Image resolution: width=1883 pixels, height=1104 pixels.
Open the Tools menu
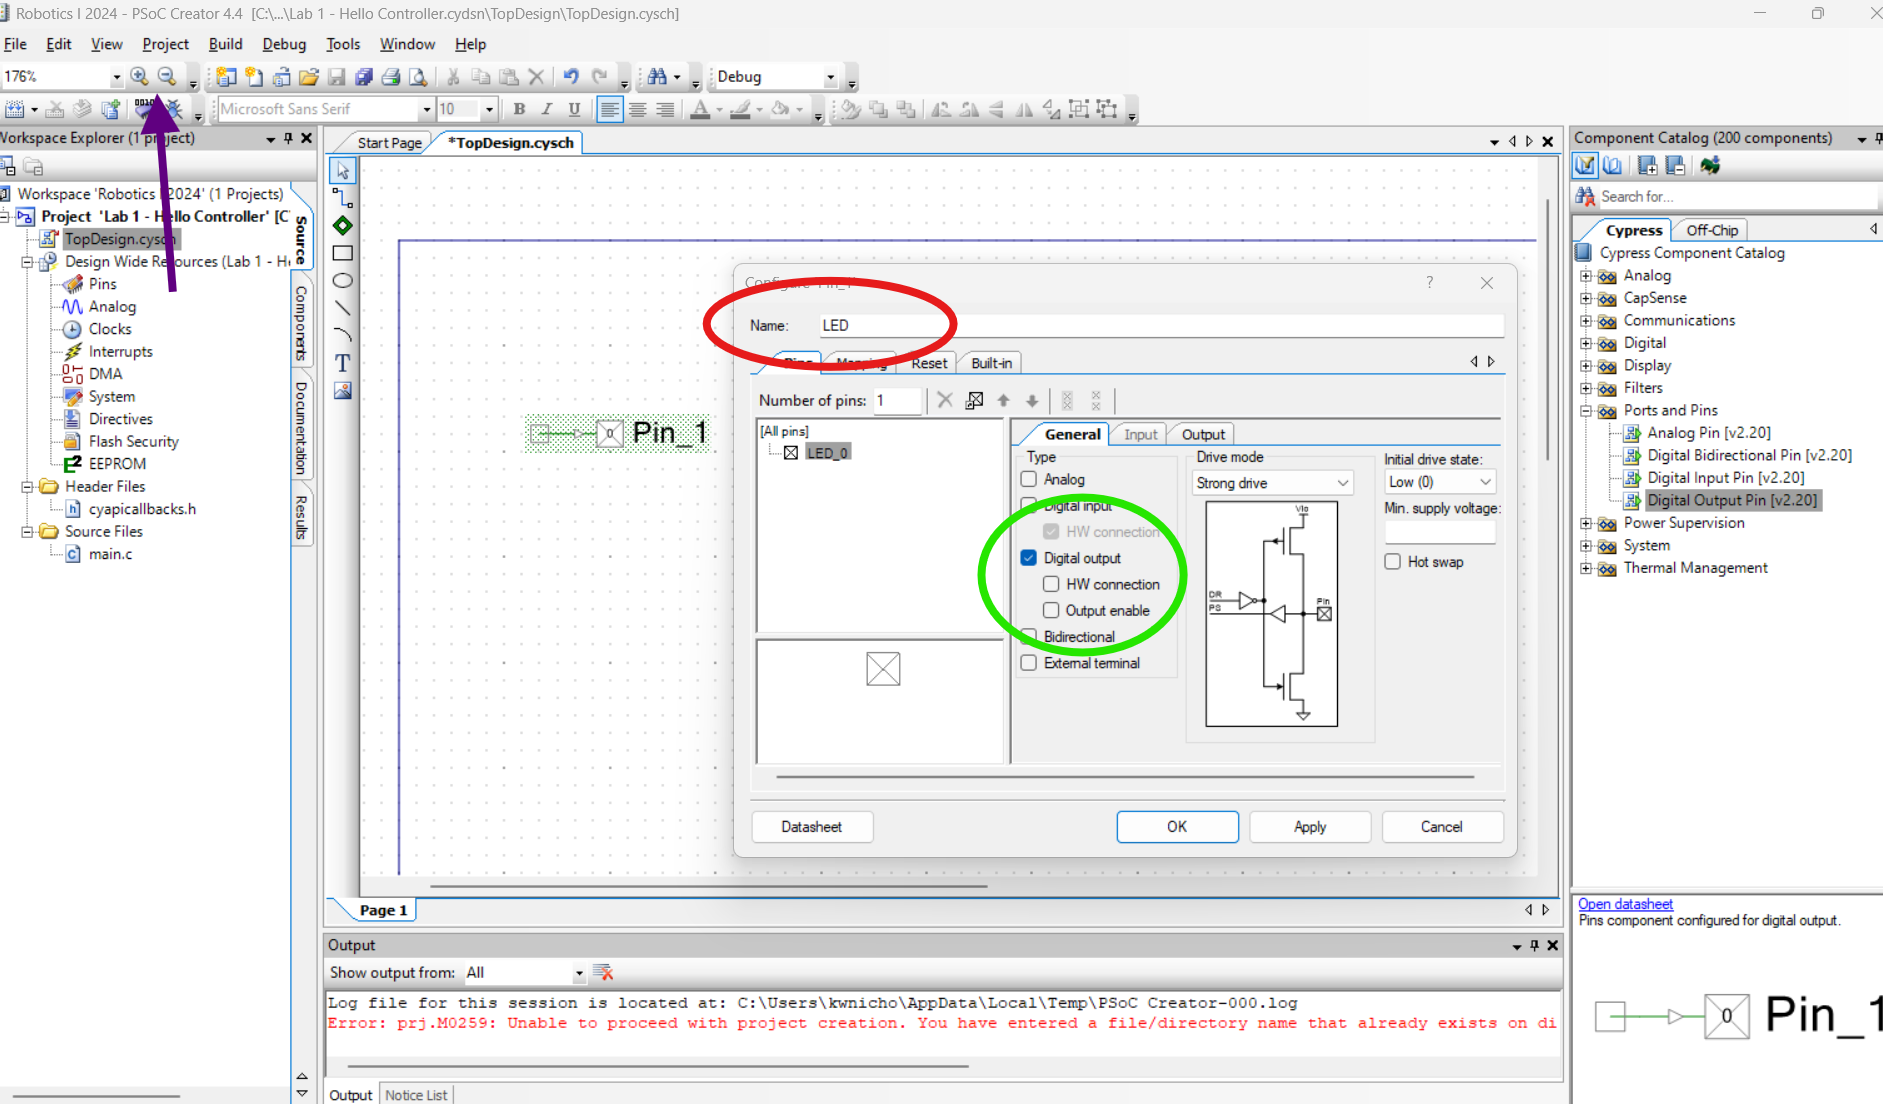coord(343,44)
